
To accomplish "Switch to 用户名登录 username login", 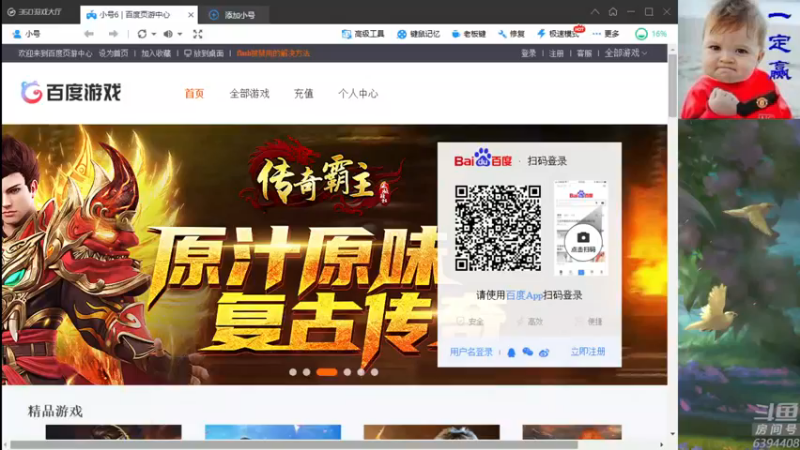I will point(471,352).
